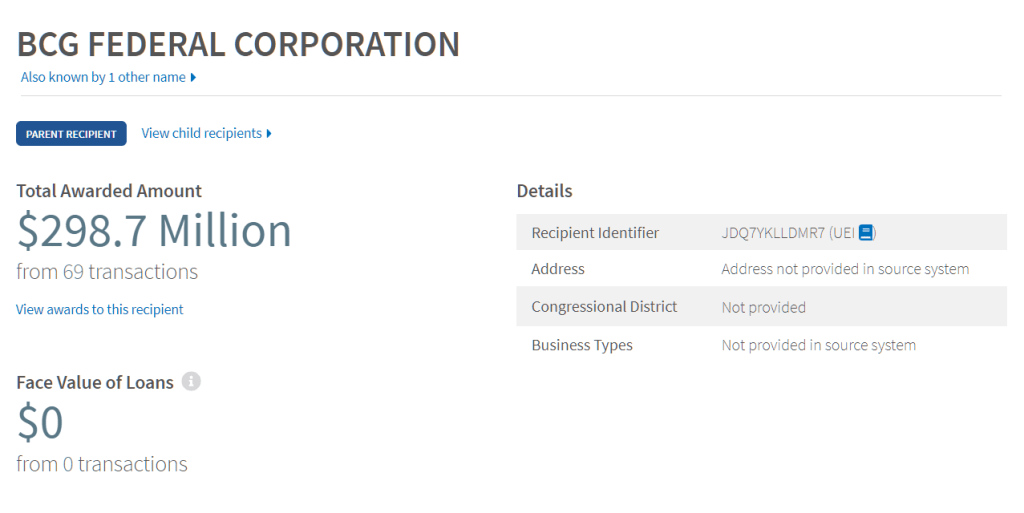The height and width of the screenshot is (513, 1024).
Task: Click the Face Value of Loans info icon
Action: [x=191, y=381]
